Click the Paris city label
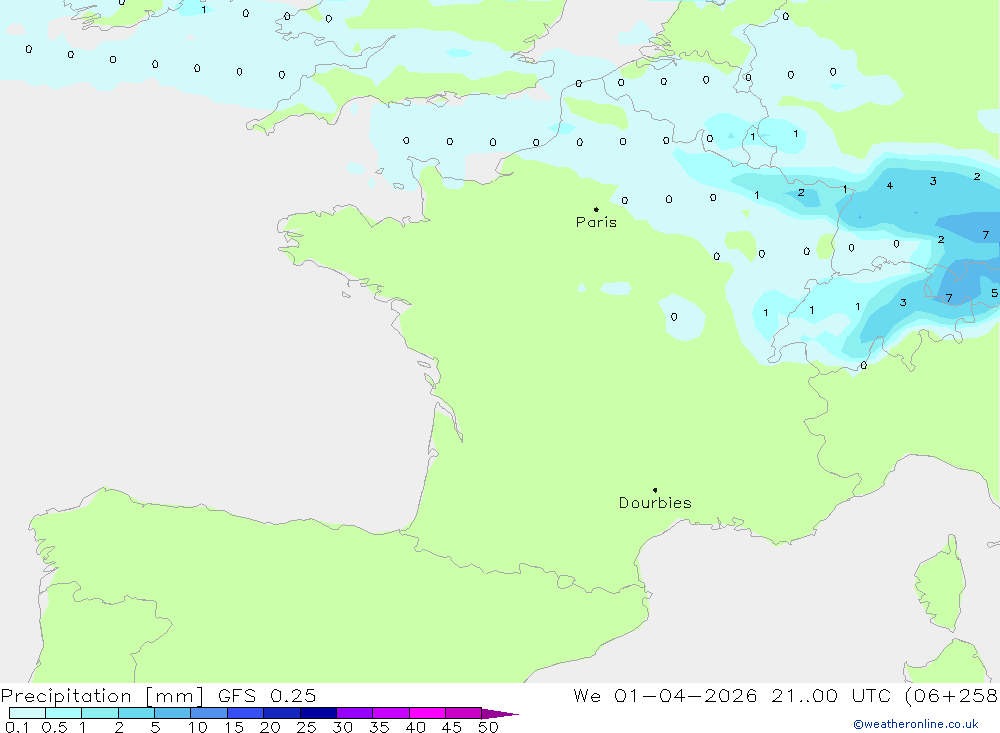 pos(596,222)
